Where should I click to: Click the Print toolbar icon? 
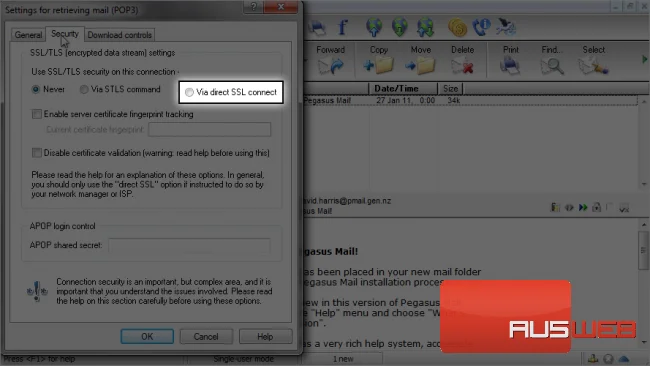point(510,66)
